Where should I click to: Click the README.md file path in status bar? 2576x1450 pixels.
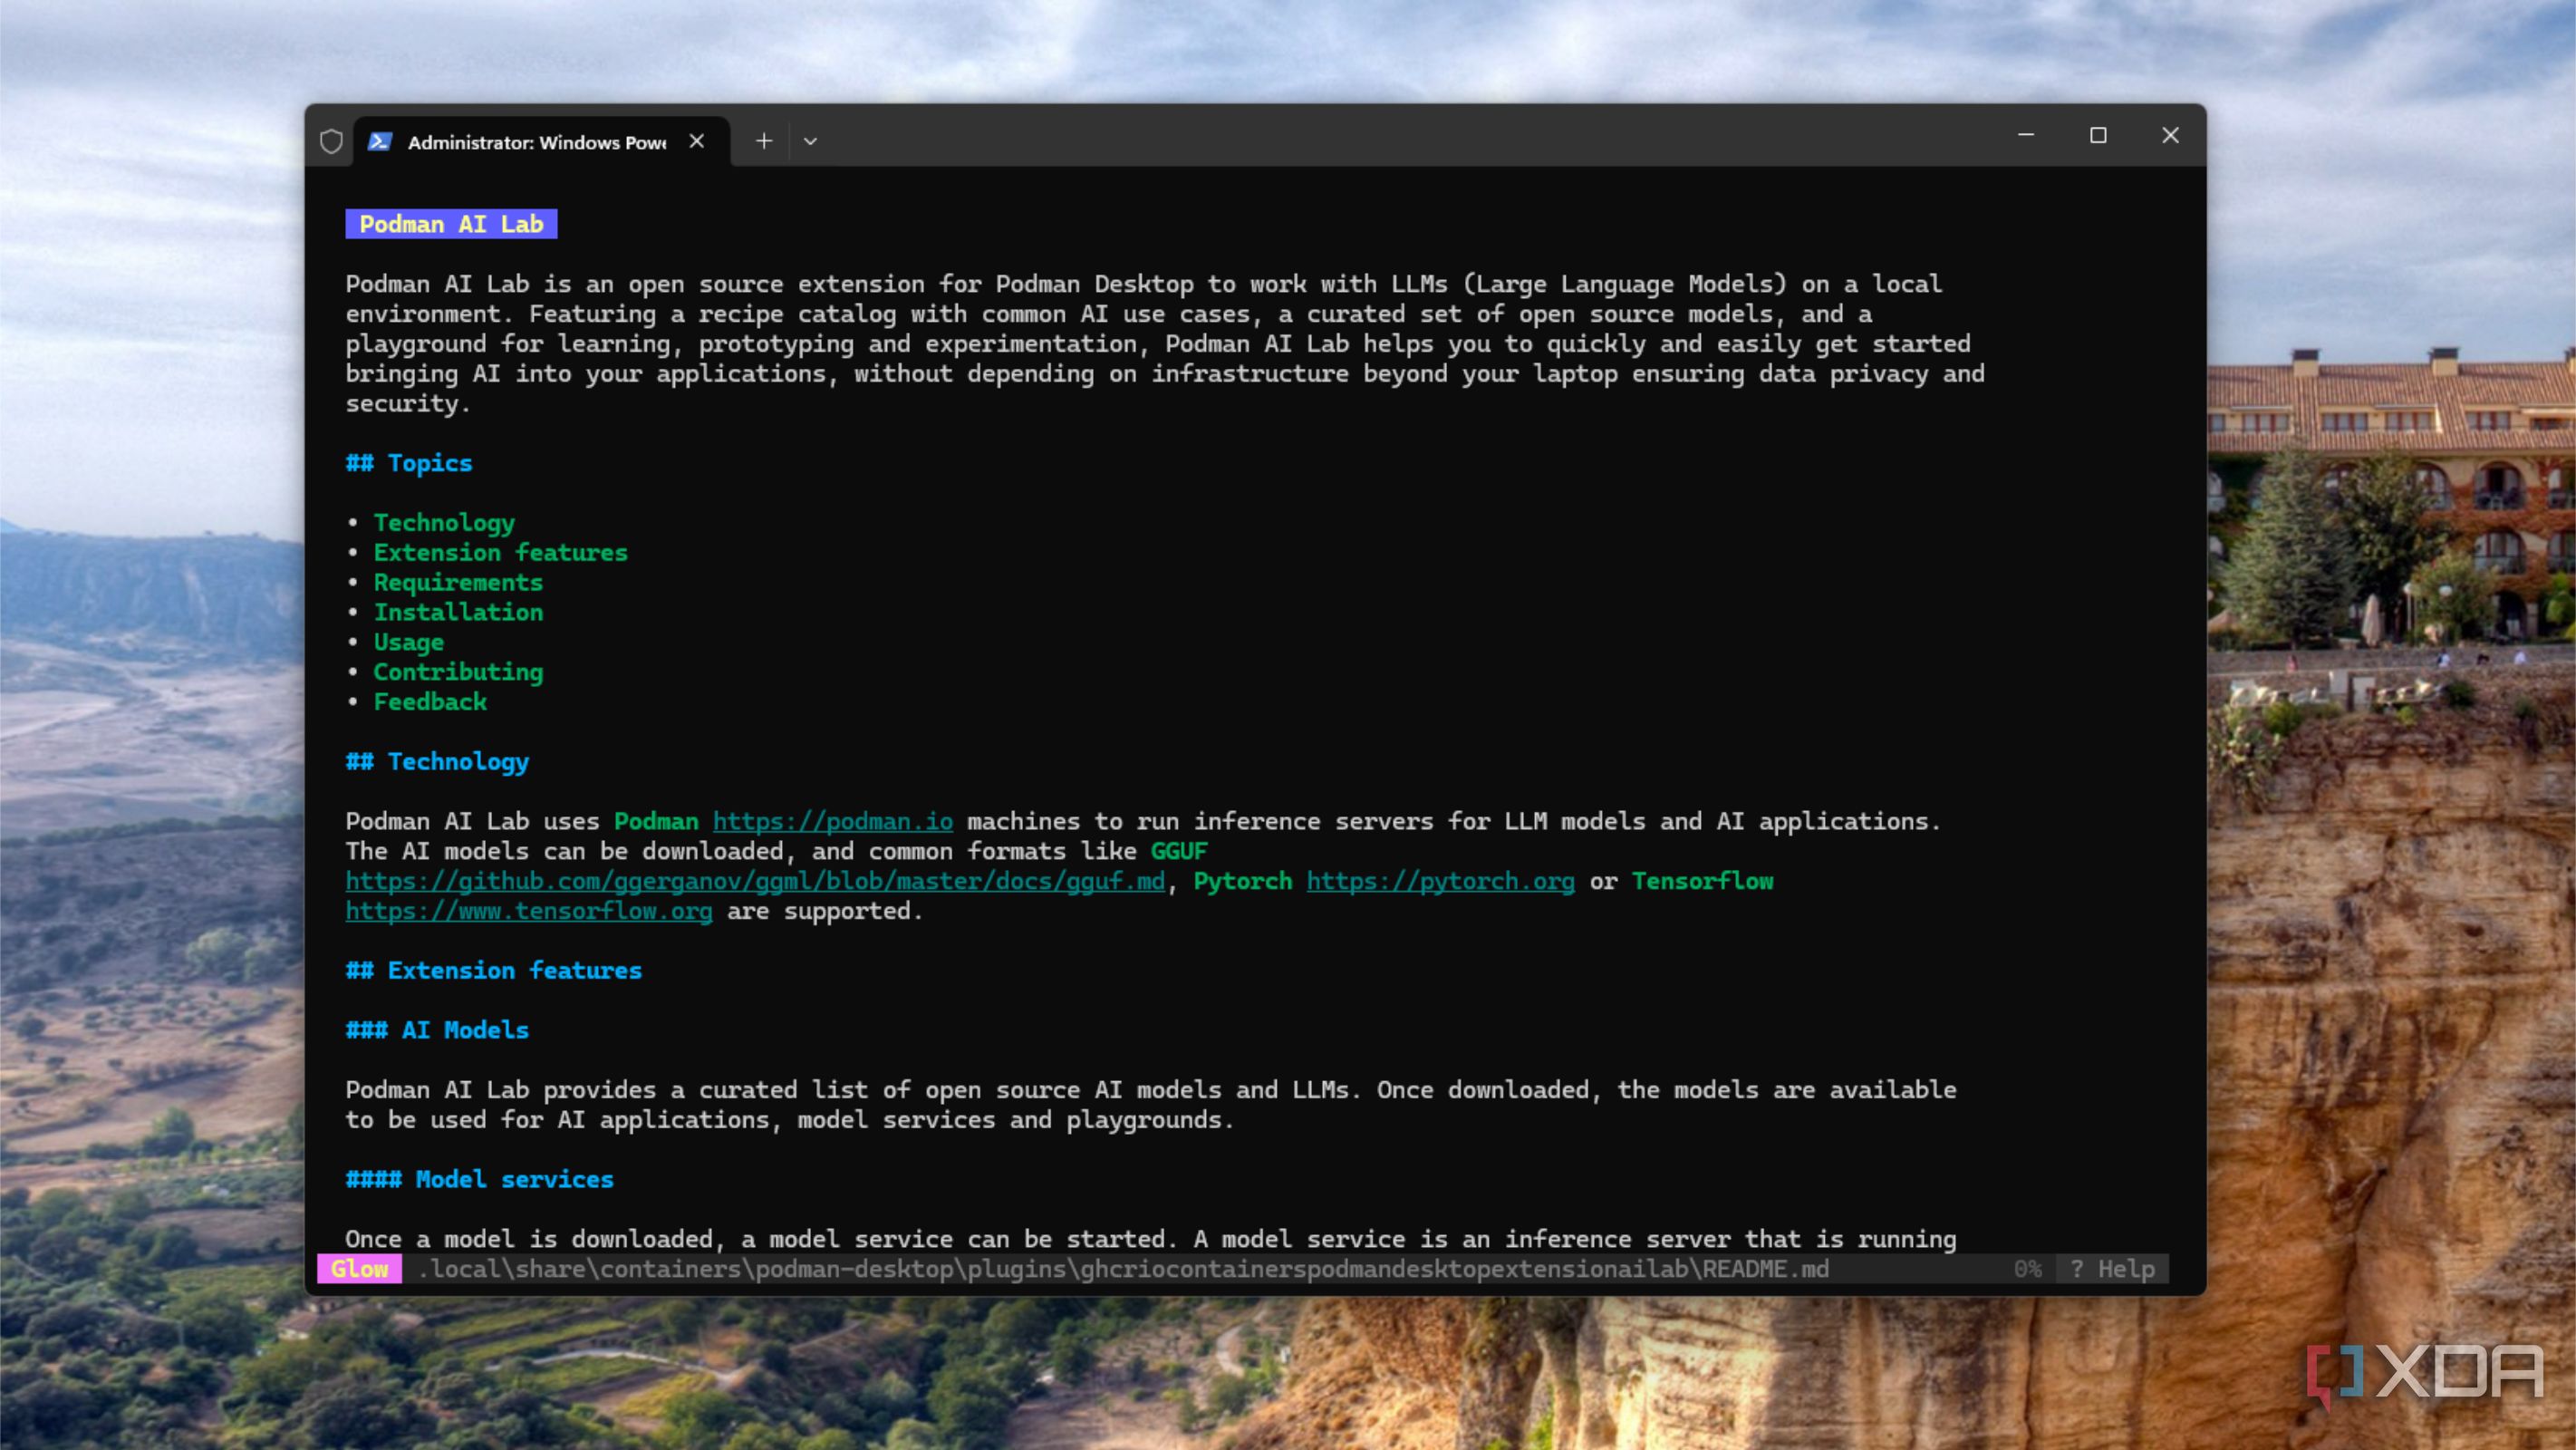(x=1123, y=1269)
